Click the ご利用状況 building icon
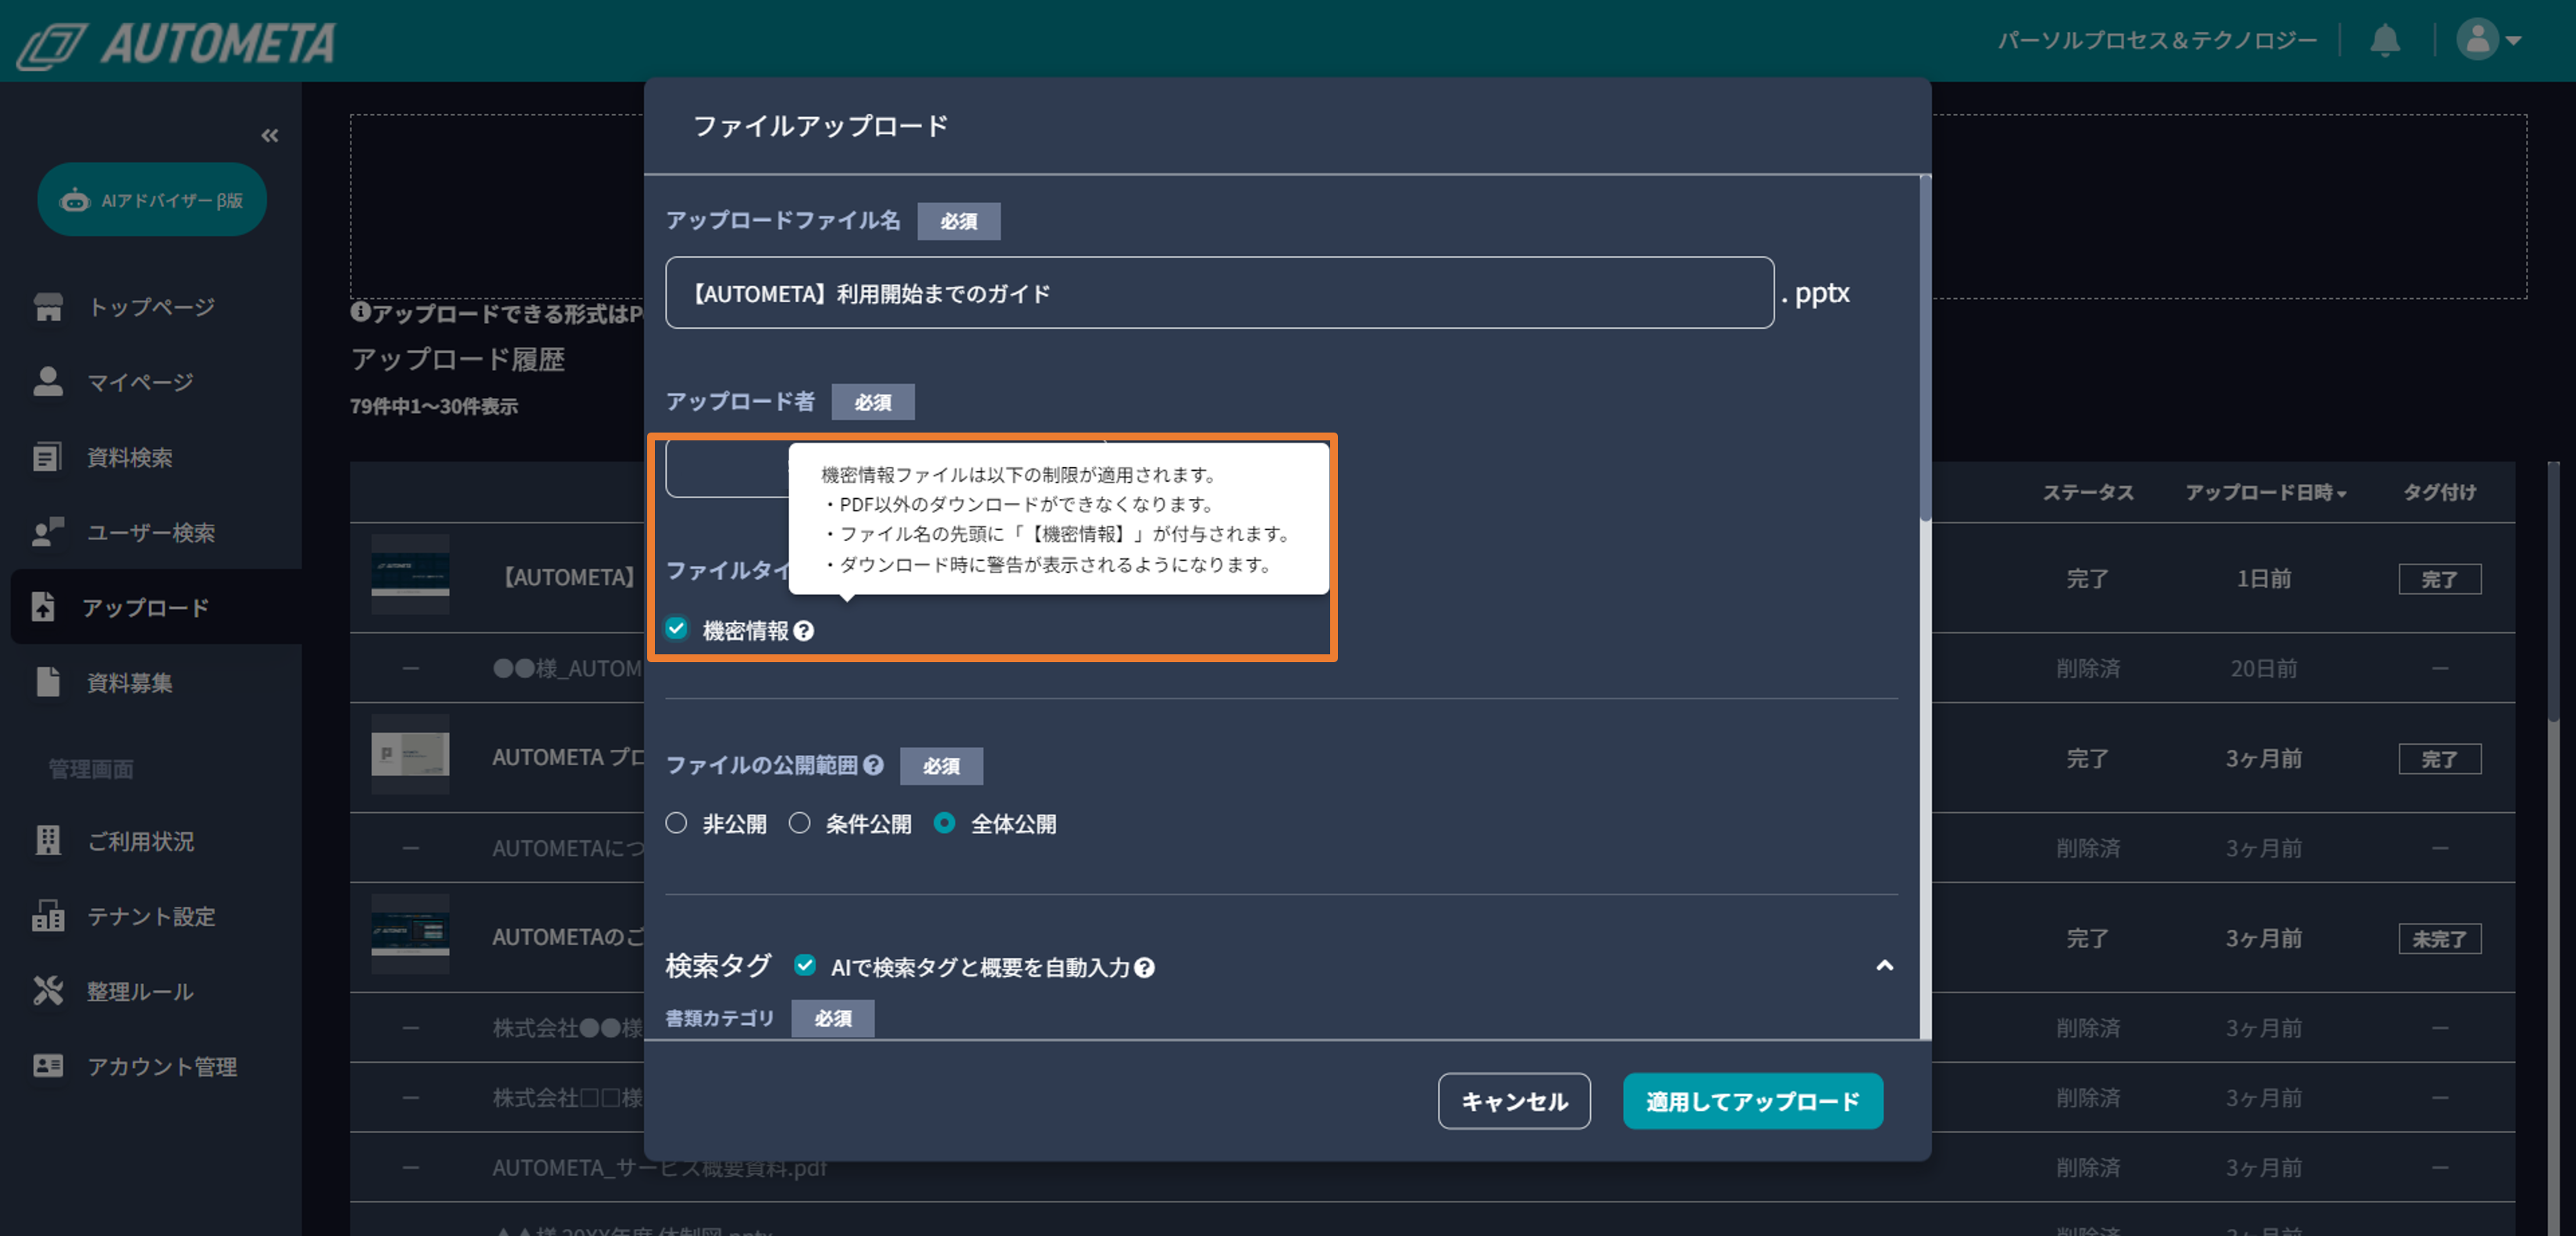This screenshot has width=2576, height=1236. coord(48,840)
